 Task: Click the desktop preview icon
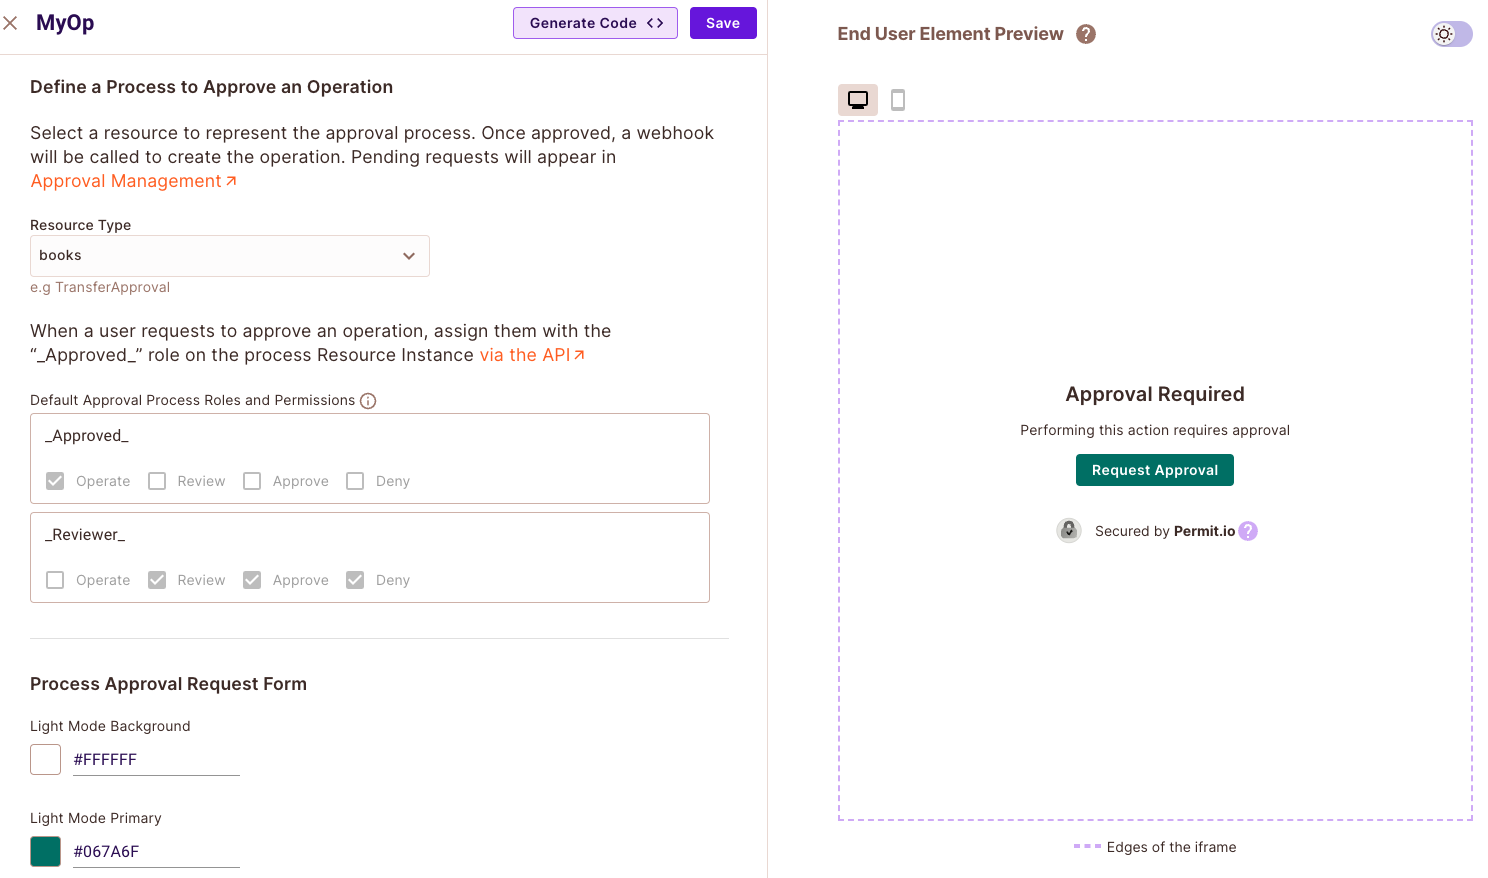click(858, 100)
